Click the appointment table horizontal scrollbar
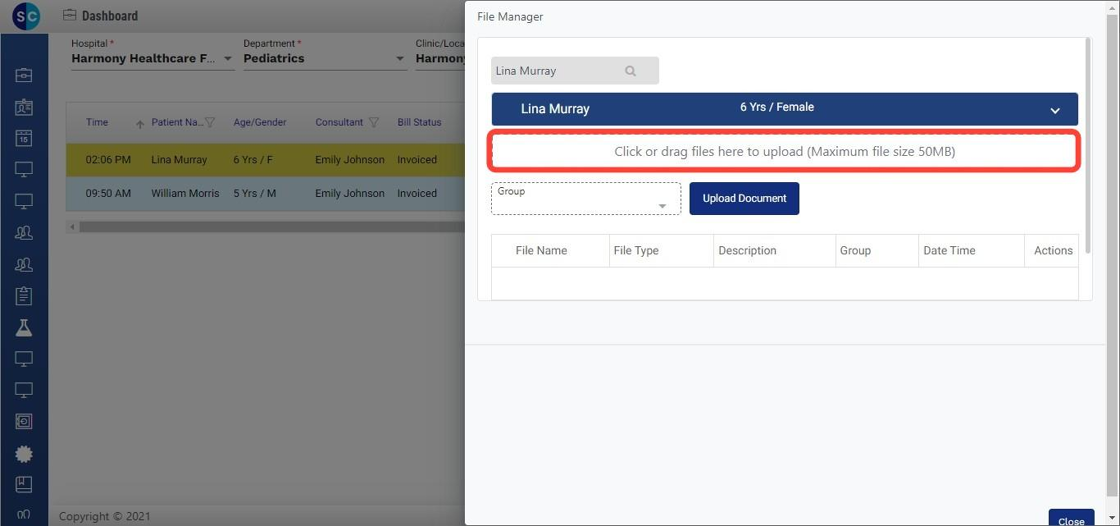Viewport: 1120px width, 526px height. [270, 228]
